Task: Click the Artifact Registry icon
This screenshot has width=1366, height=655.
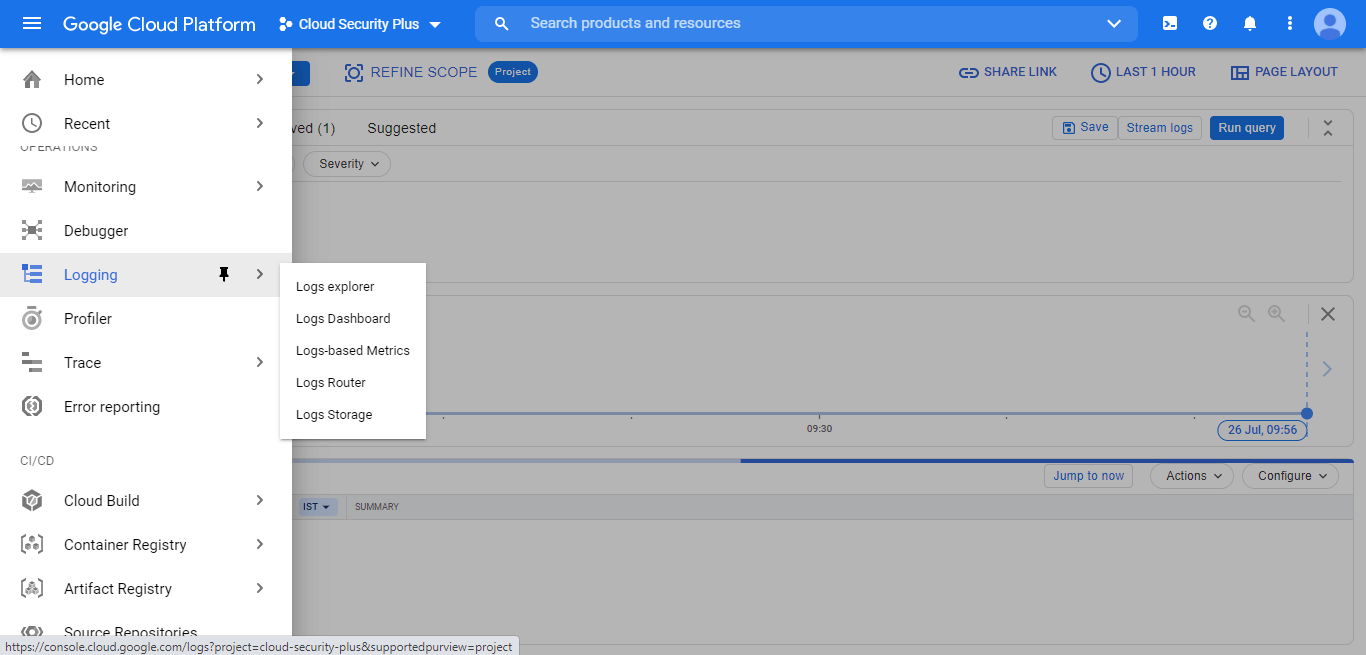Action: click(x=32, y=589)
